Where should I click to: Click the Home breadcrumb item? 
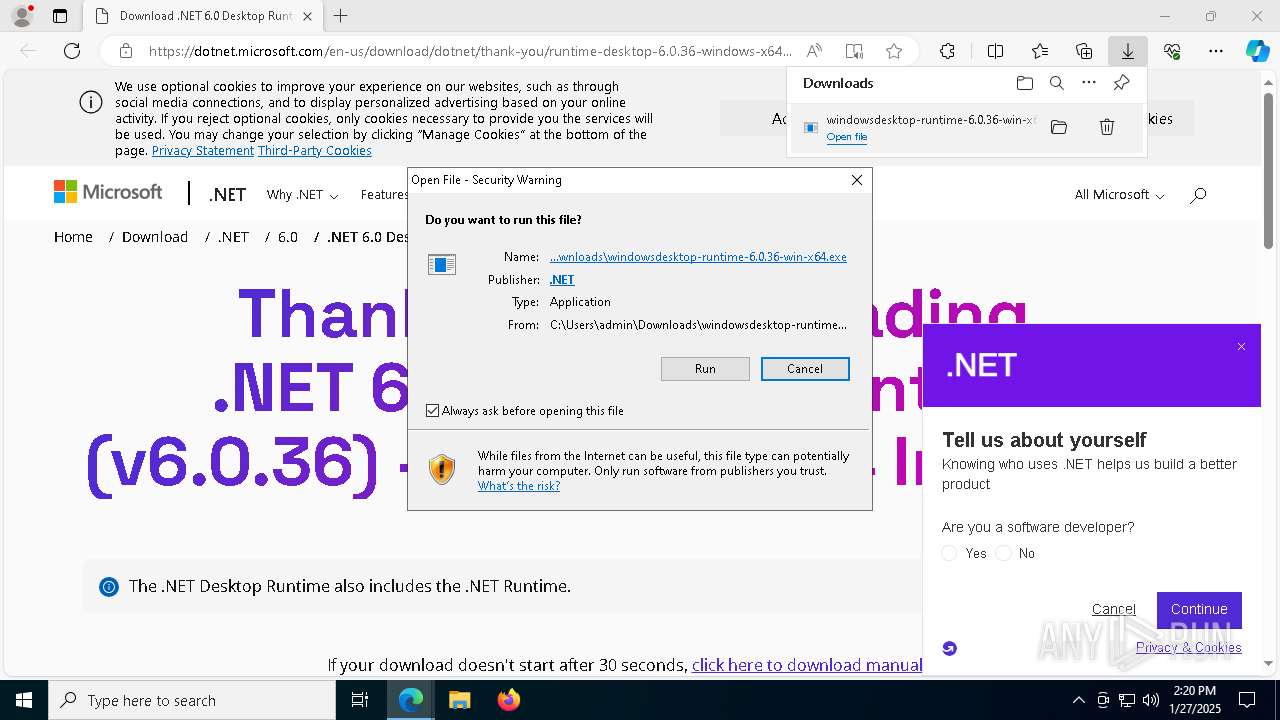pyautogui.click(x=73, y=237)
